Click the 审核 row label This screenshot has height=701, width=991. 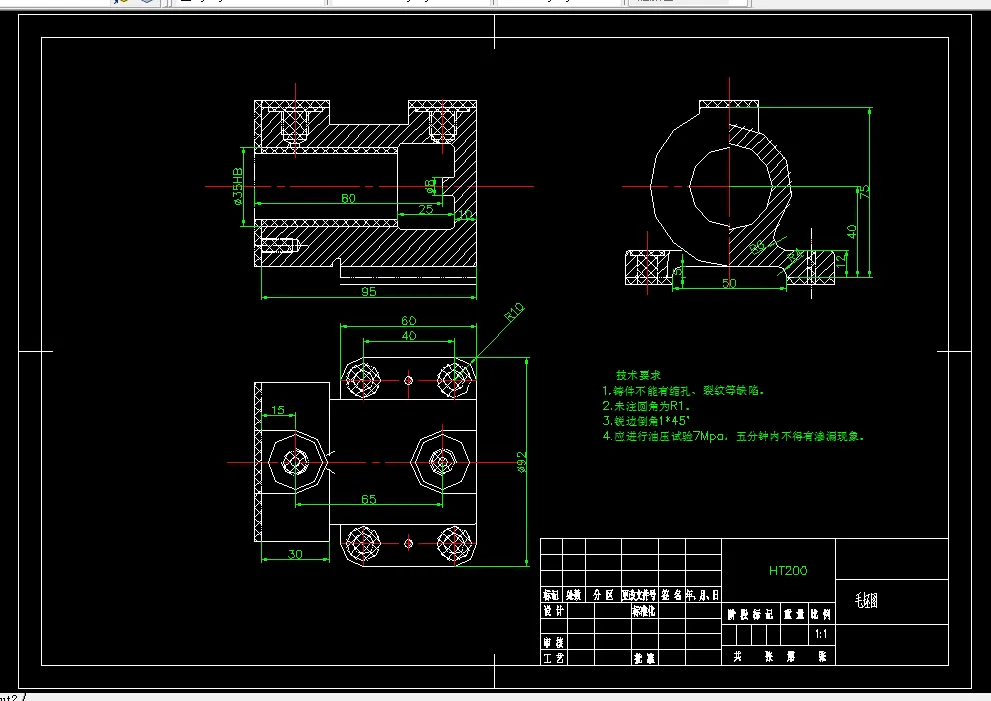(x=554, y=642)
